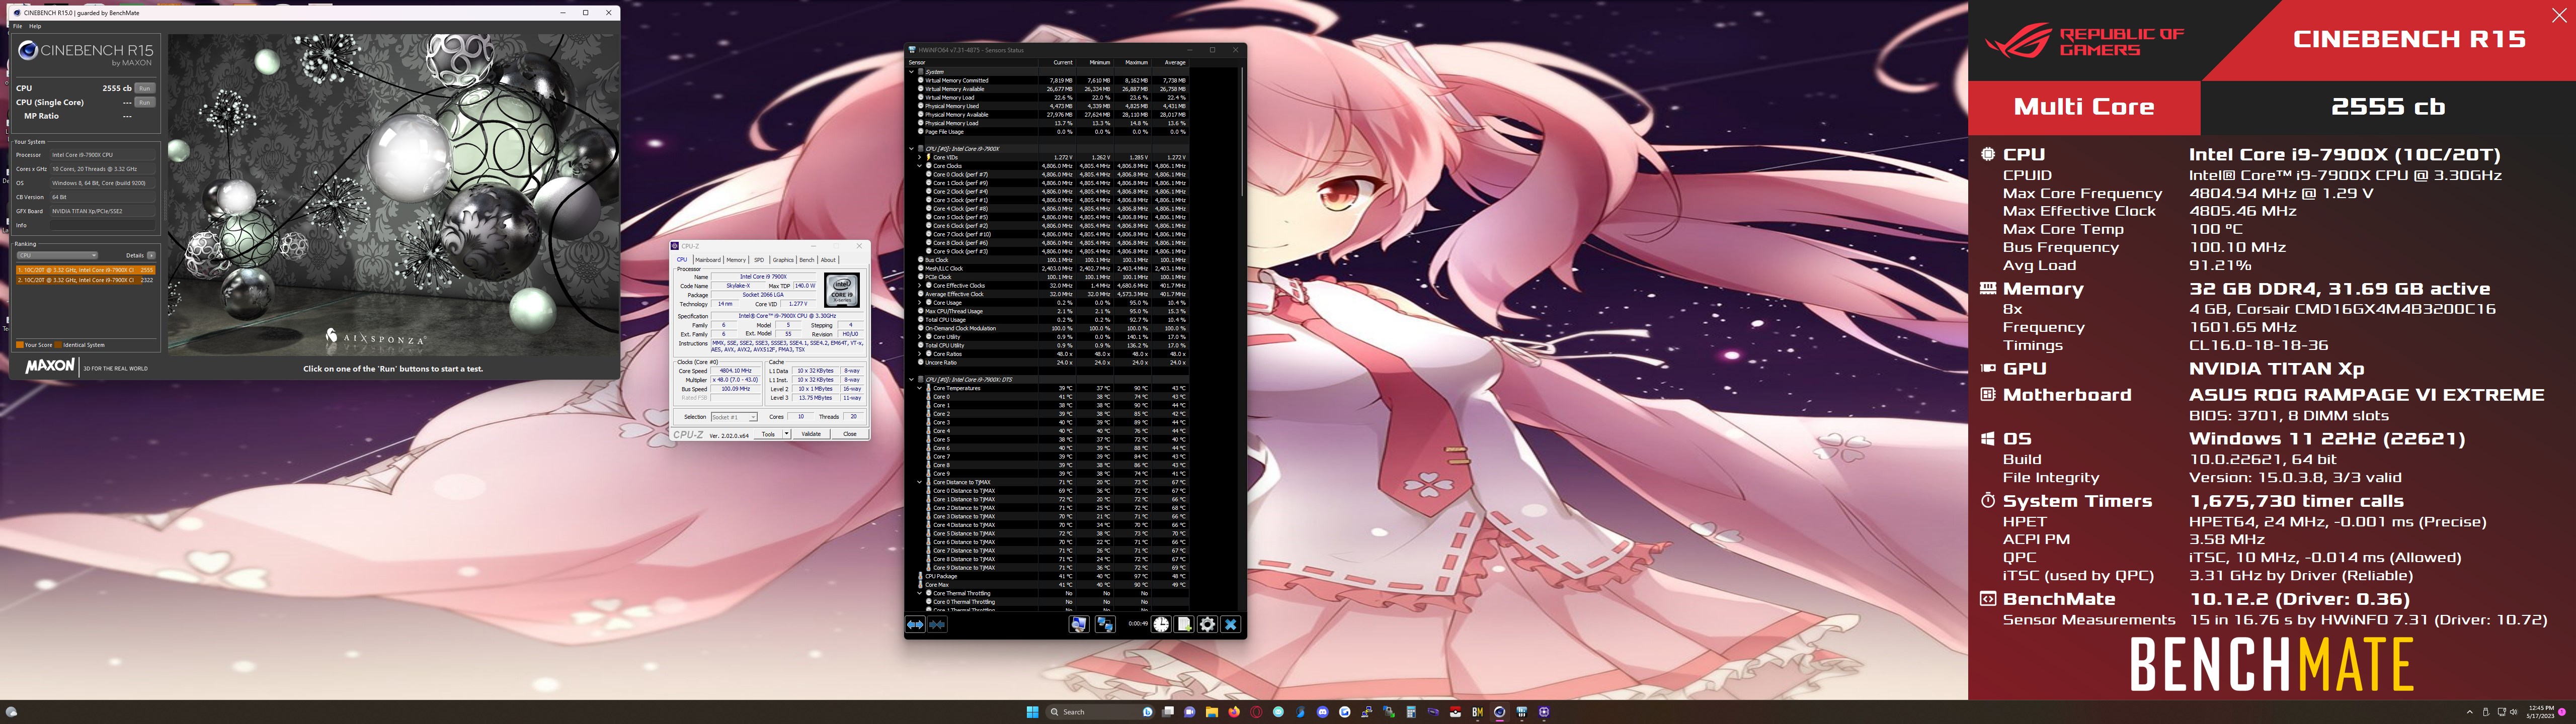The image size is (2576, 724).
Task: Click the Cinebench R15 logo sphere
Action: pos(28,51)
